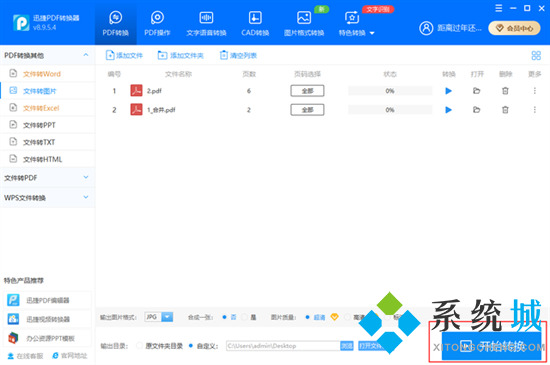The image size is (550, 365).
Task: Open the 迅捷视频转换器 product icon
Action: (x=13, y=319)
